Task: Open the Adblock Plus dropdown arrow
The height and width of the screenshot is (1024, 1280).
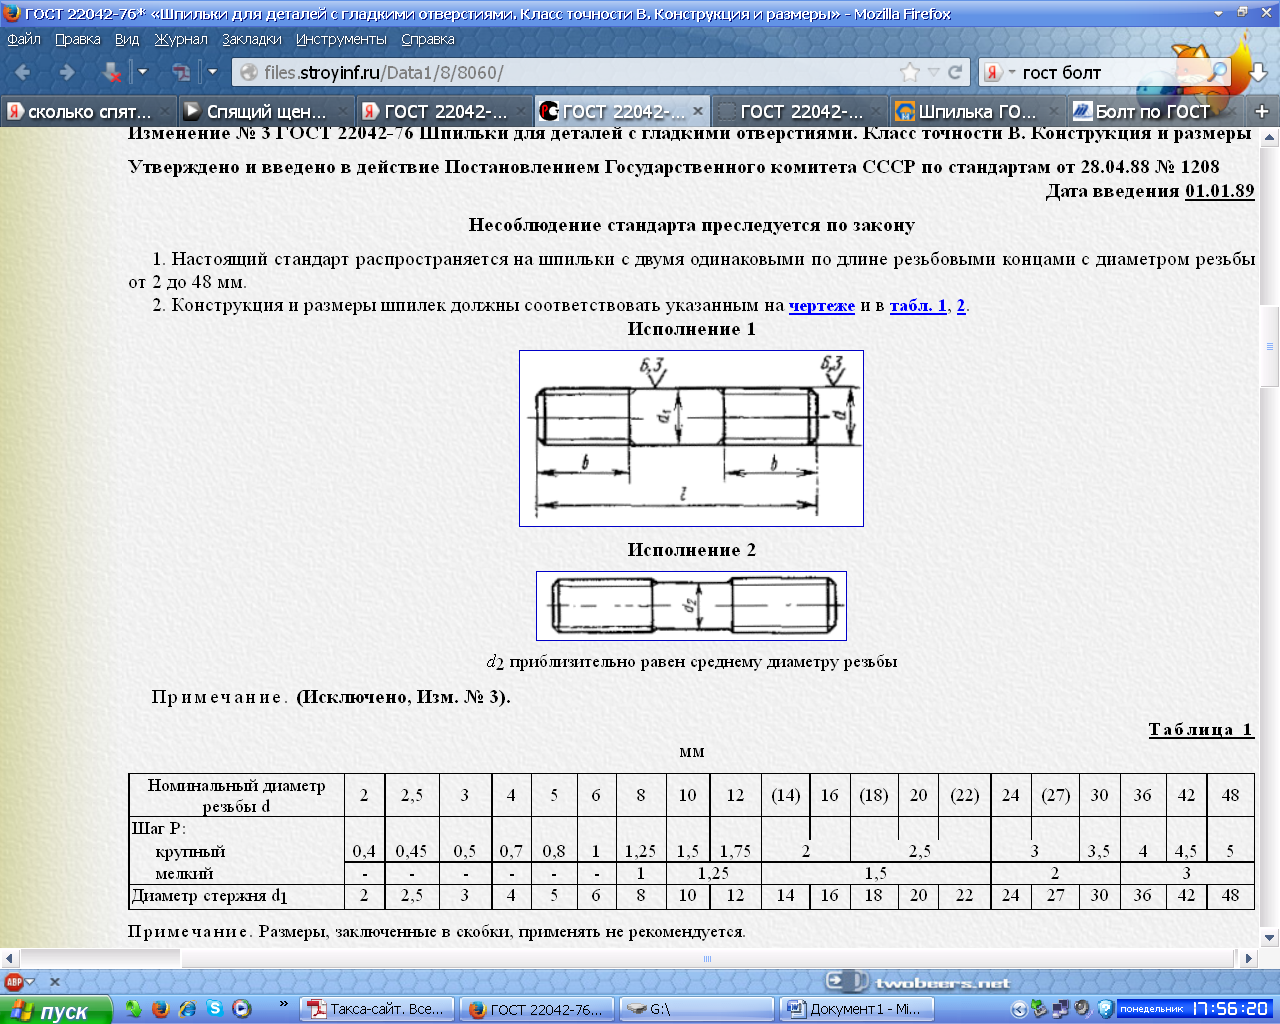Action: [30, 982]
